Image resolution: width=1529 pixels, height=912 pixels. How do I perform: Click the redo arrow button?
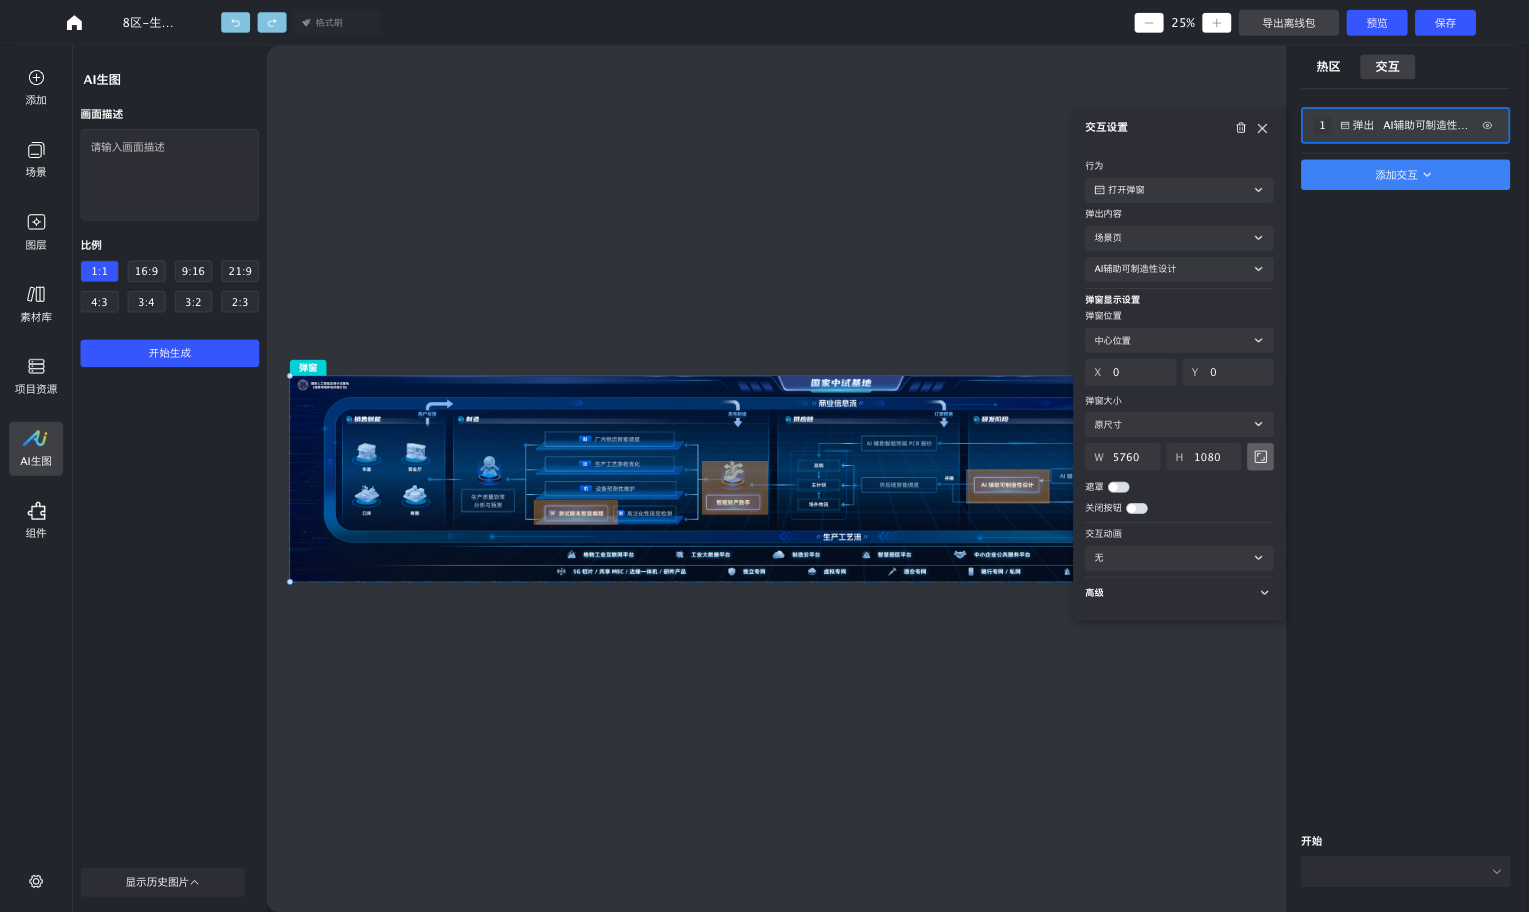click(272, 22)
